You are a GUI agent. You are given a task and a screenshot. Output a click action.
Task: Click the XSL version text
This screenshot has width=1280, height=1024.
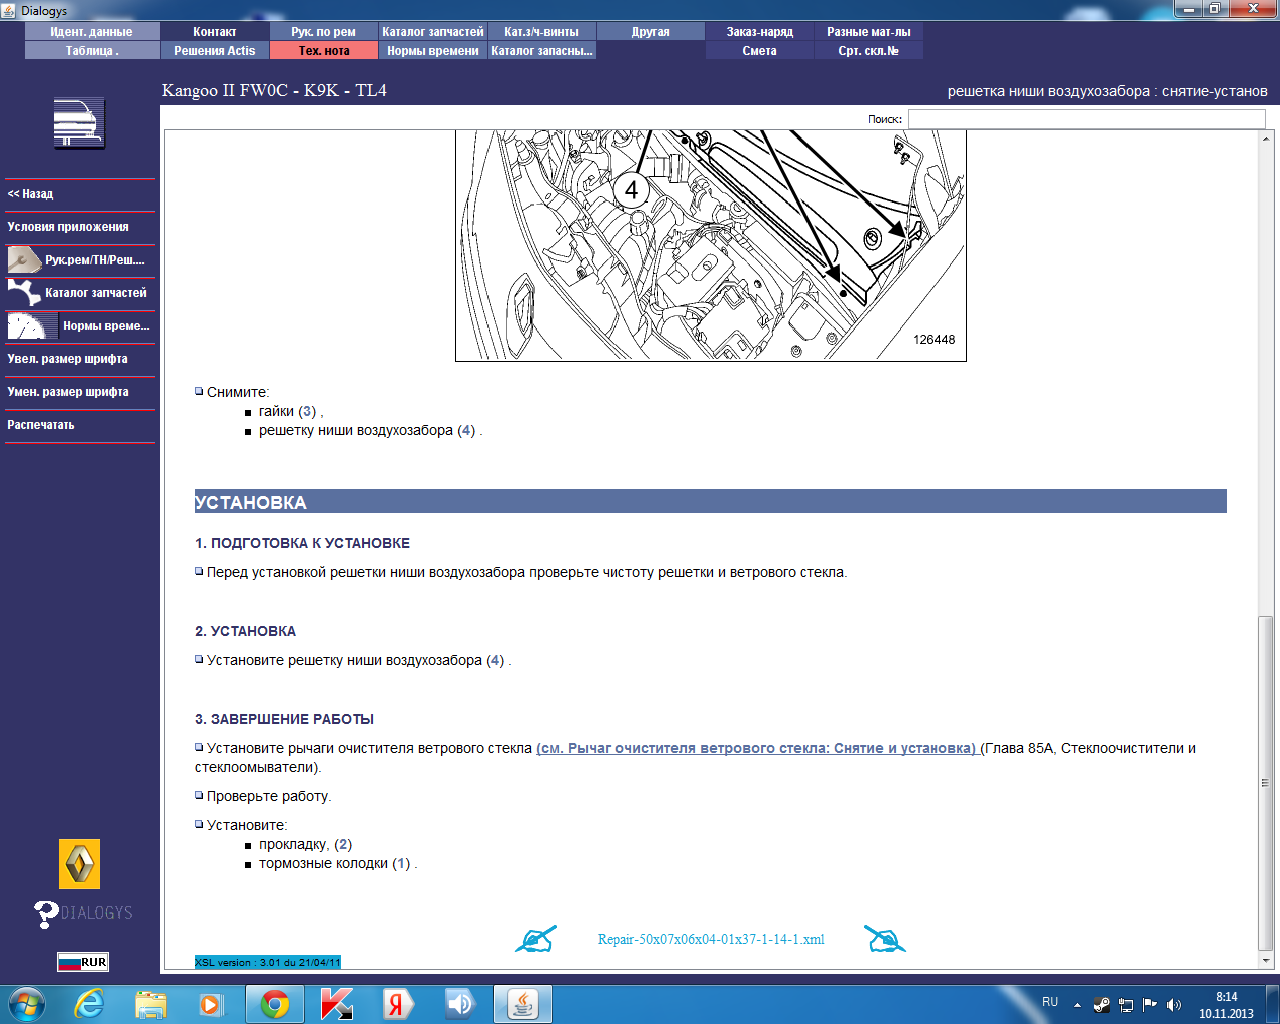click(x=267, y=962)
